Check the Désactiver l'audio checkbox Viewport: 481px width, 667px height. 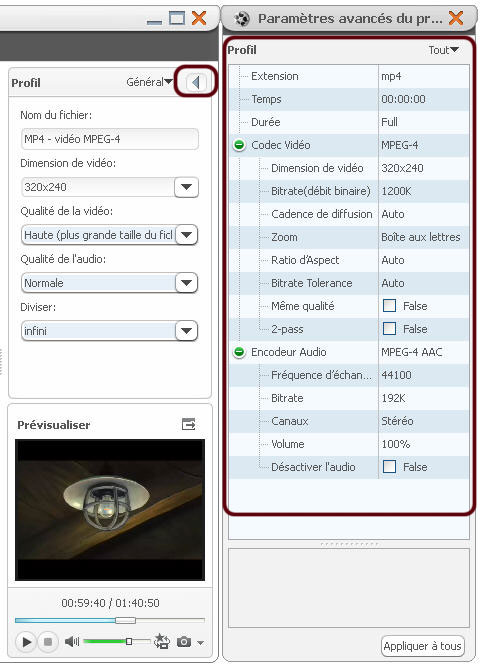[x=389, y=467]
